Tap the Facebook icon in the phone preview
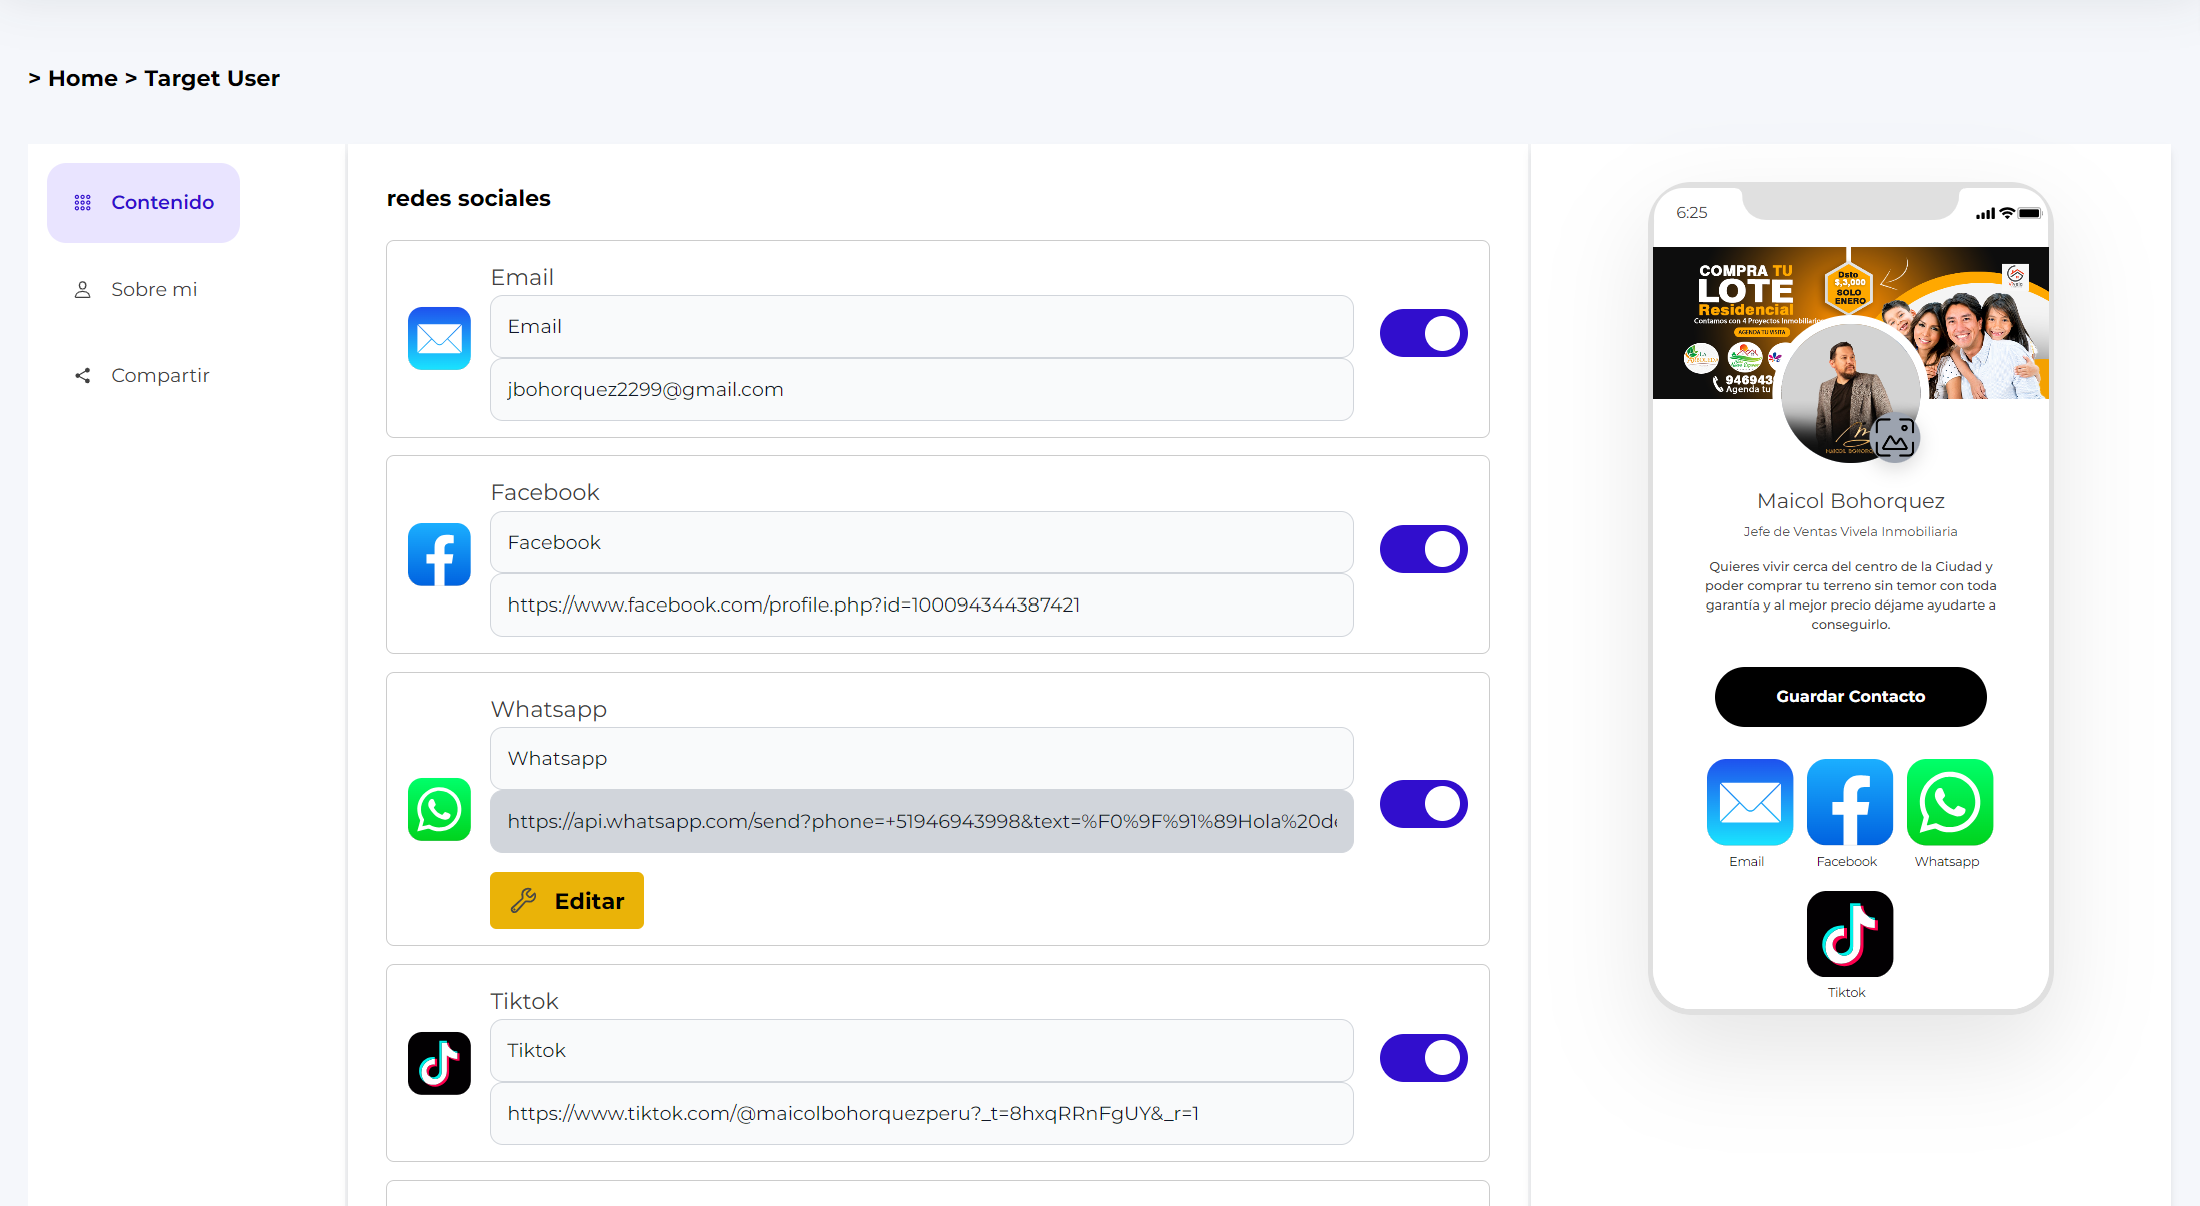 [x=1850, y=802]
